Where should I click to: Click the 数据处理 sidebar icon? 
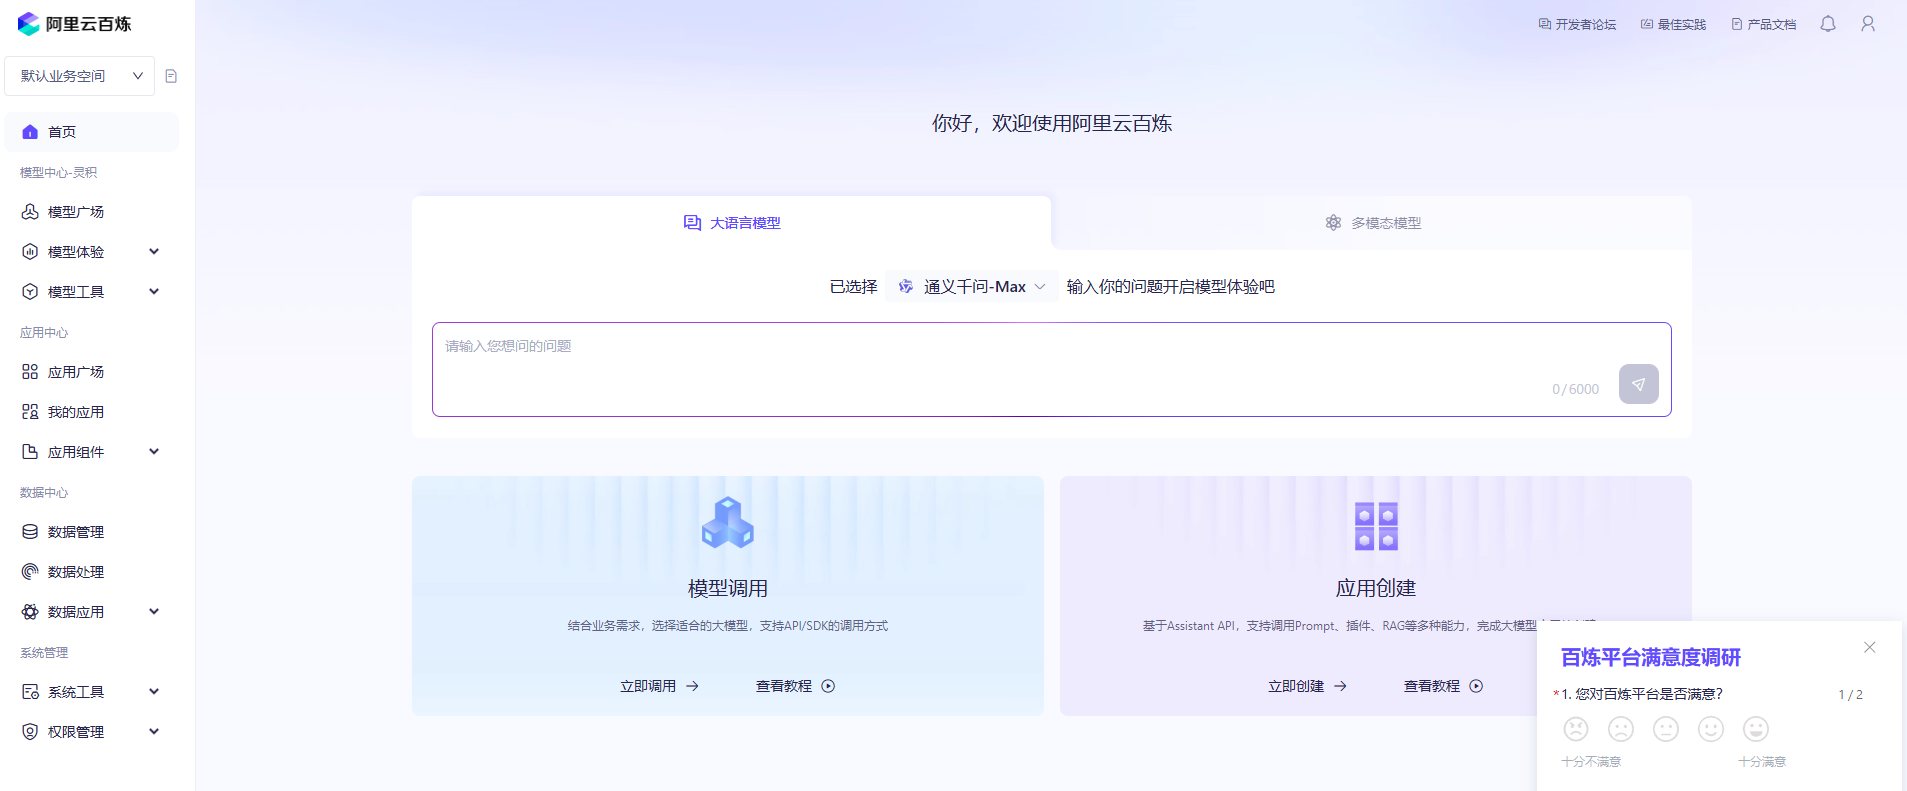click(30, 572)
